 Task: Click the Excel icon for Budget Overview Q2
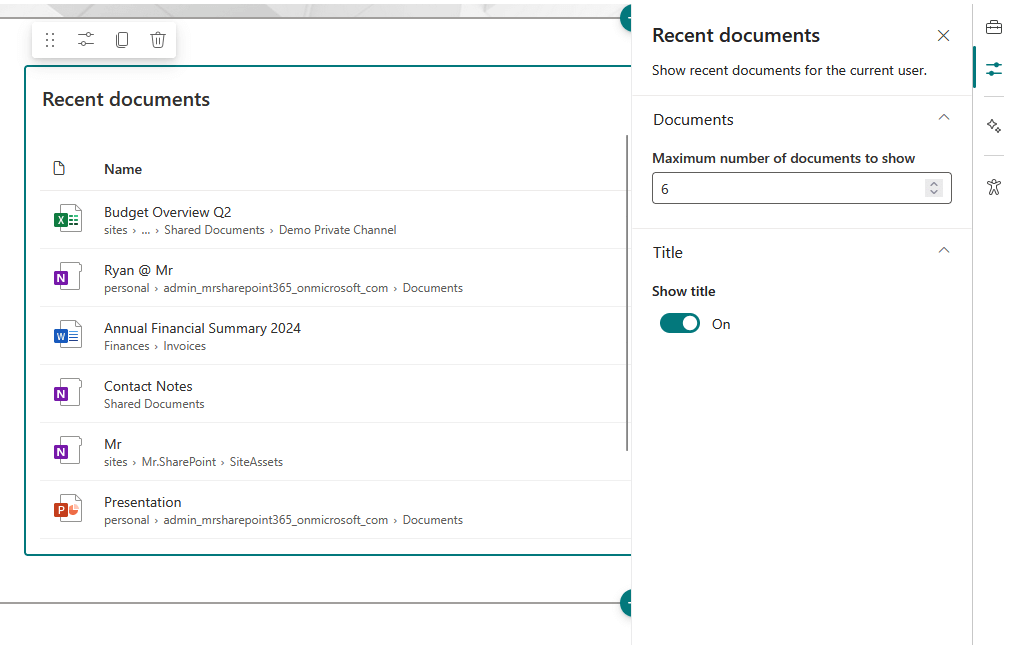tap(67, 219)
